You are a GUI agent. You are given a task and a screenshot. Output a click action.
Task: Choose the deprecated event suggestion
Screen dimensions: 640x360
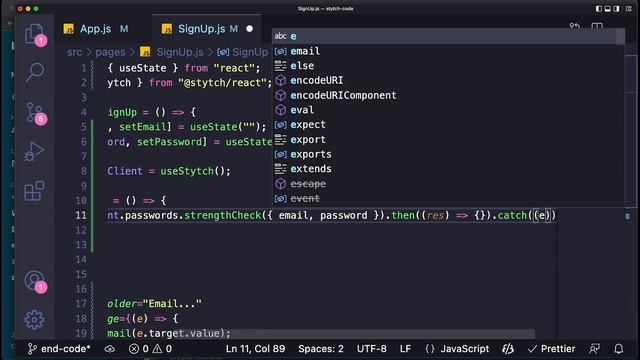point(448,198)
